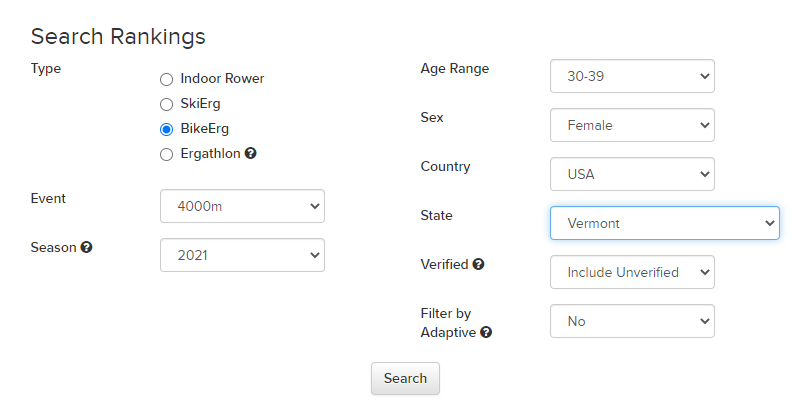801x401 pixels.
Task: Select the BikeErg radio button
Action: (167, 129)
